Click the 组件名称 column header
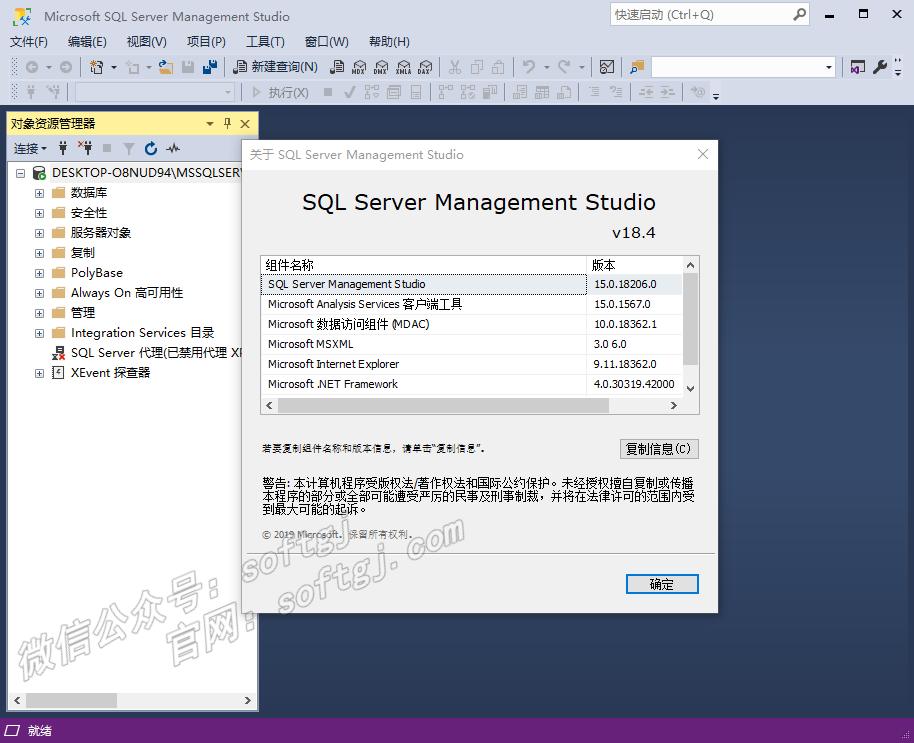 pos(423,265)
